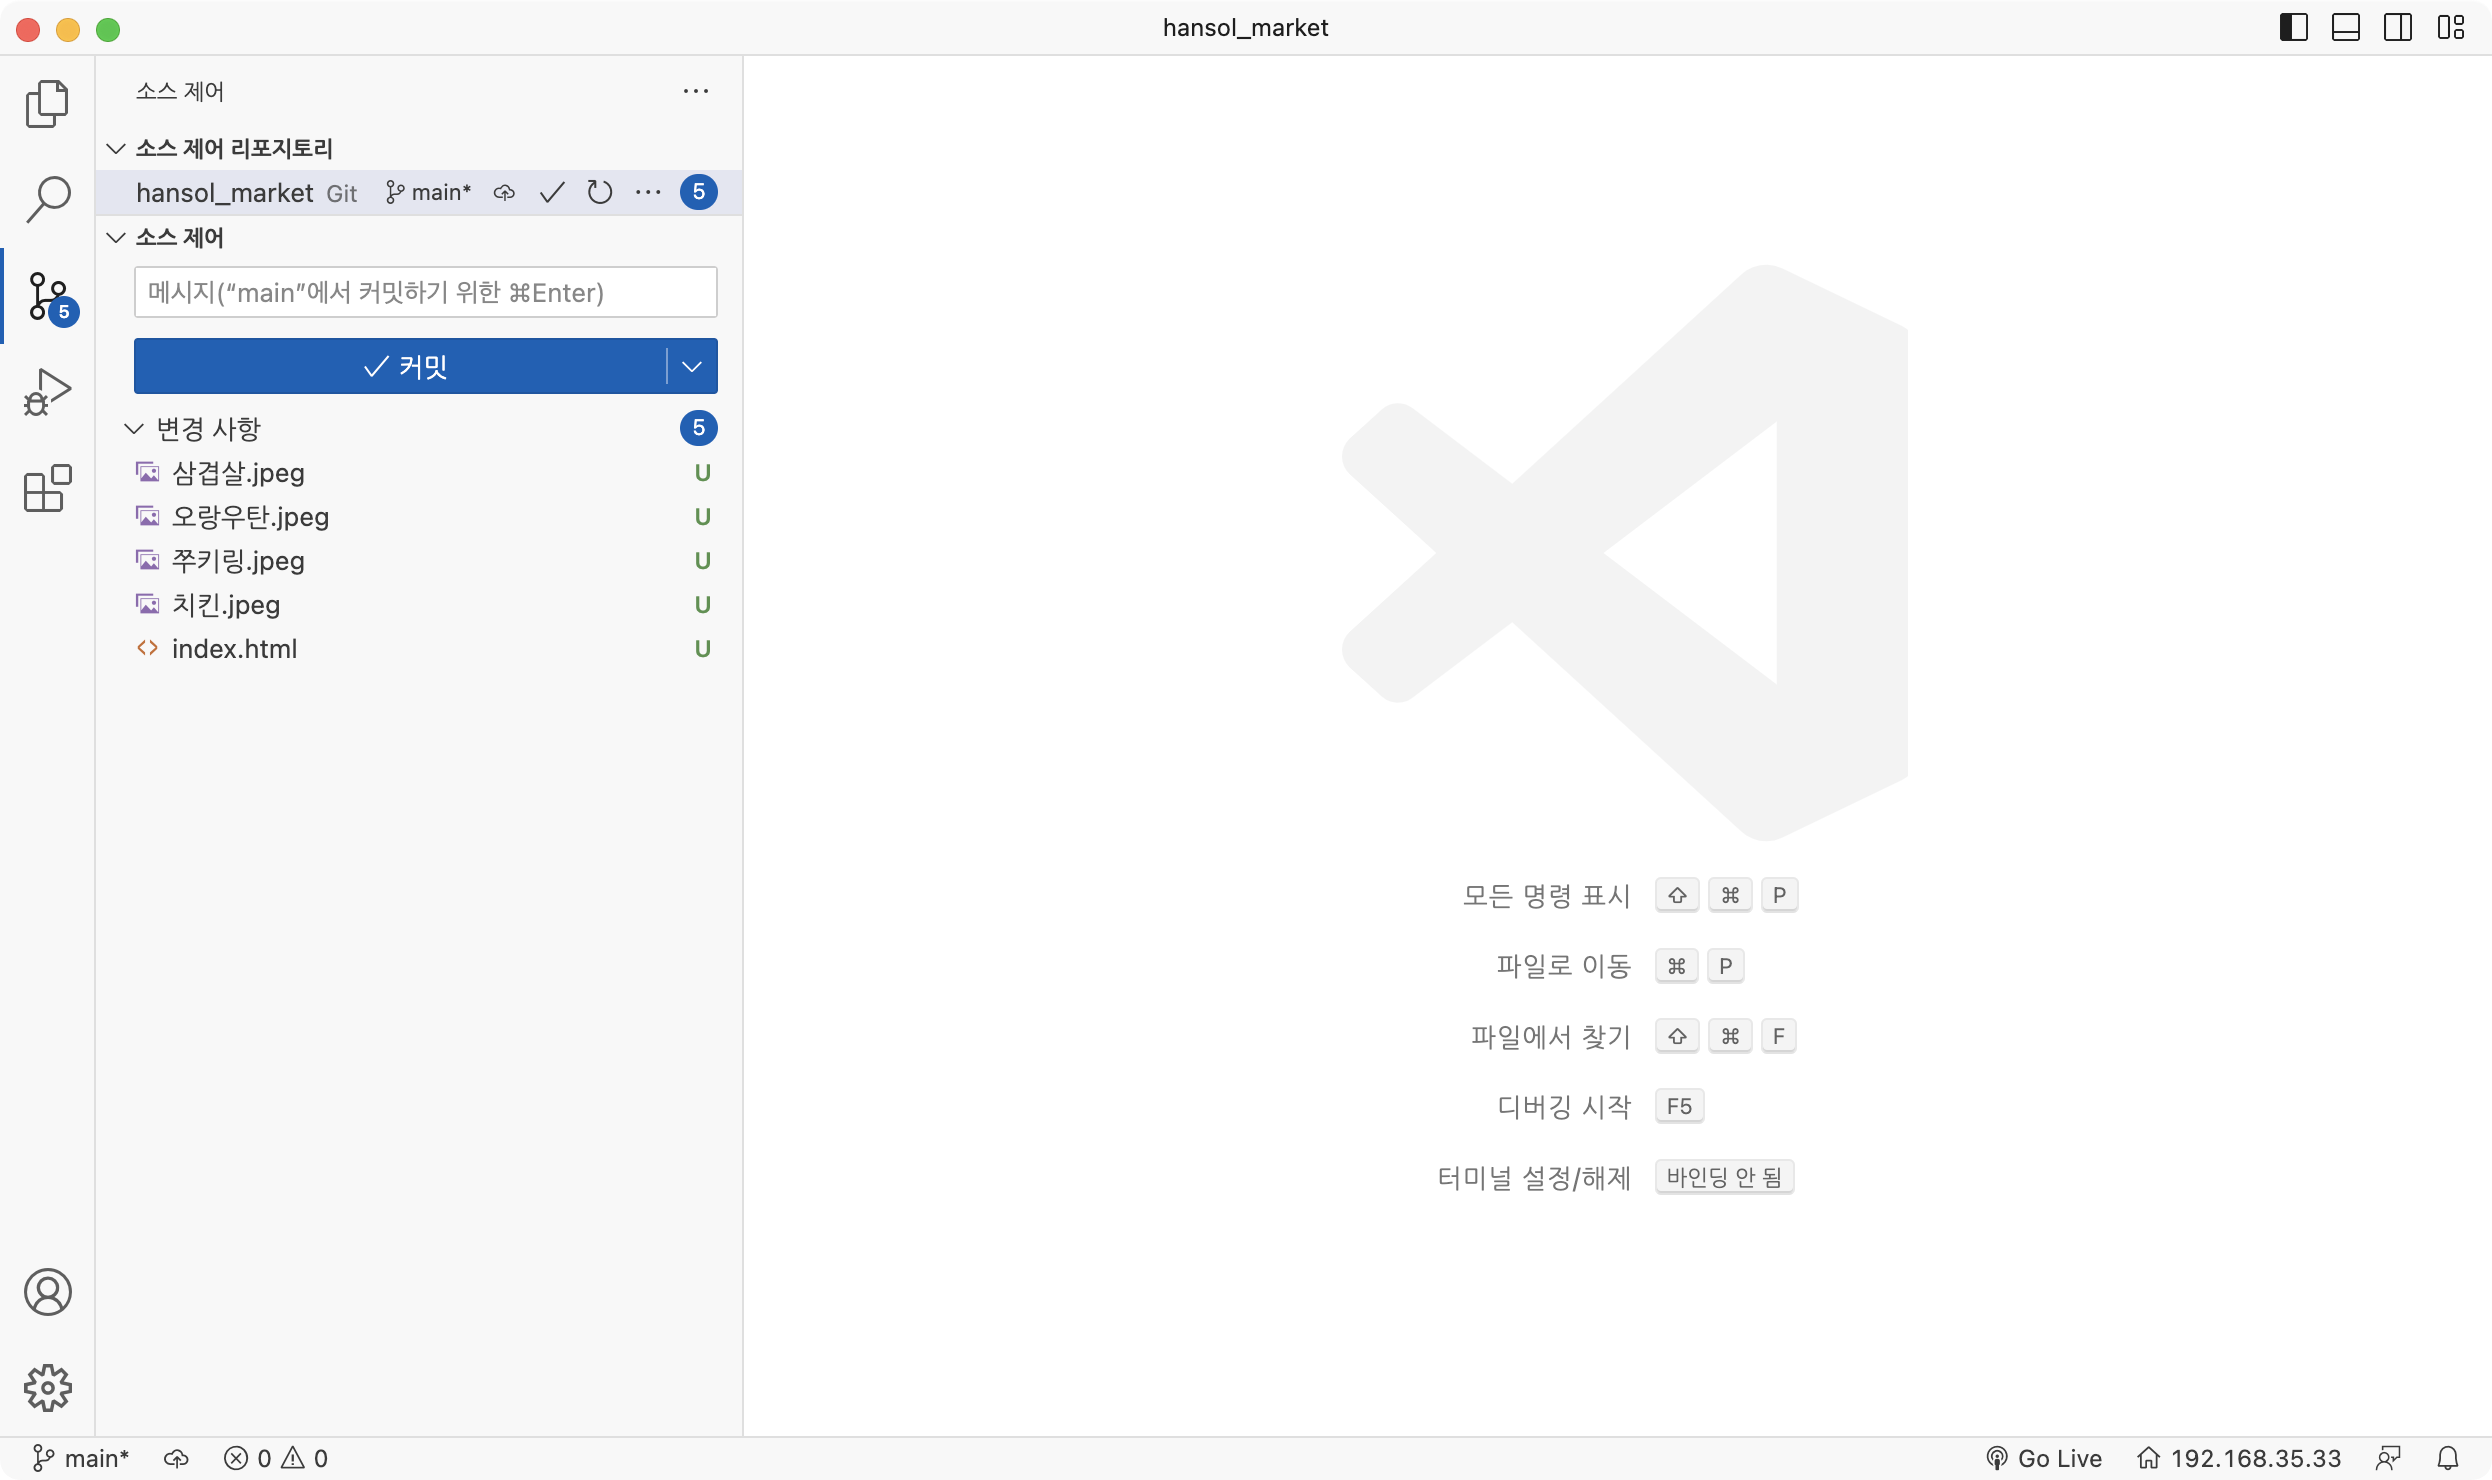Open the commit button dropdown arrow
This screenshot has width=2492, height=1480.
(692, 366)
